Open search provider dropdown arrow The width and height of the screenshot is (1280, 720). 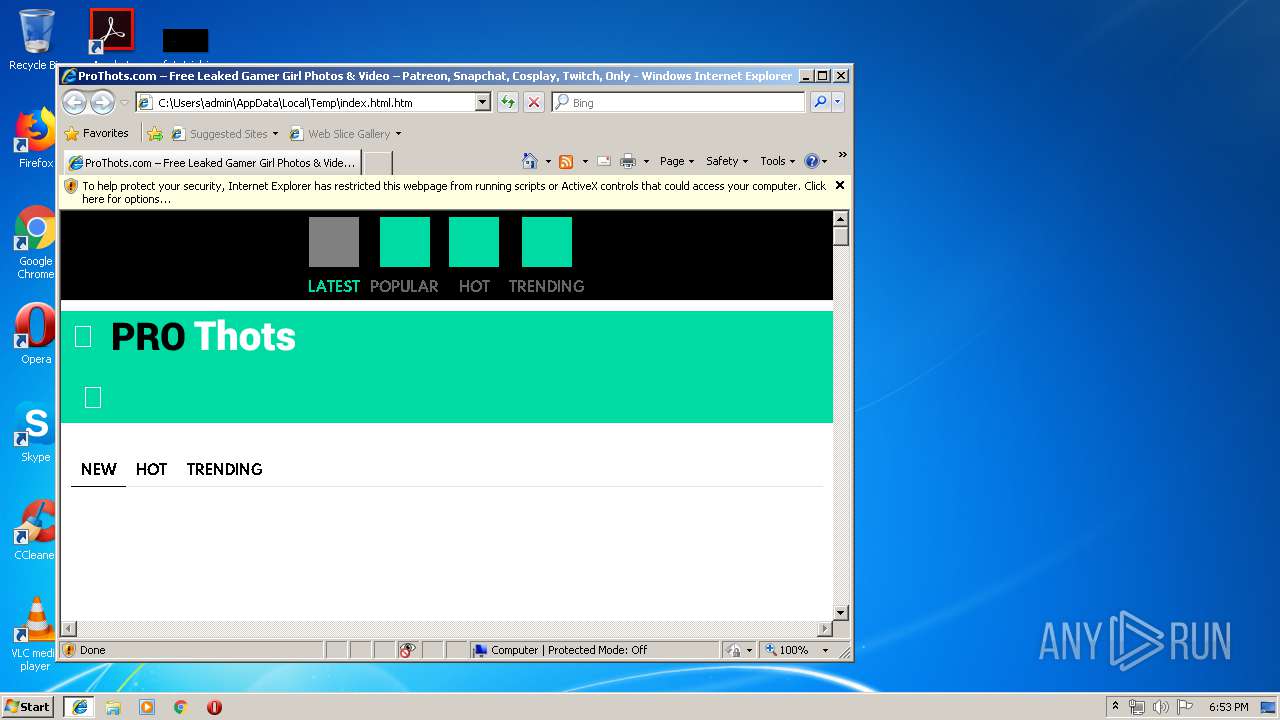[x=838, y=102]
